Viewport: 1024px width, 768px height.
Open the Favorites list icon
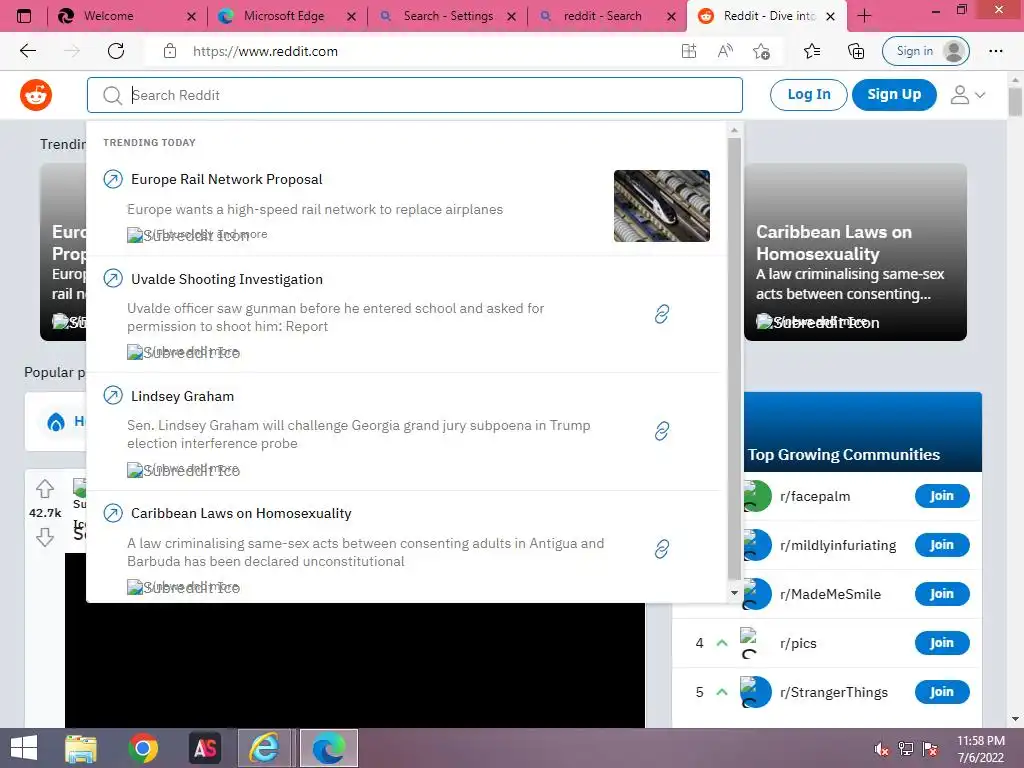[x=812, y=51]
